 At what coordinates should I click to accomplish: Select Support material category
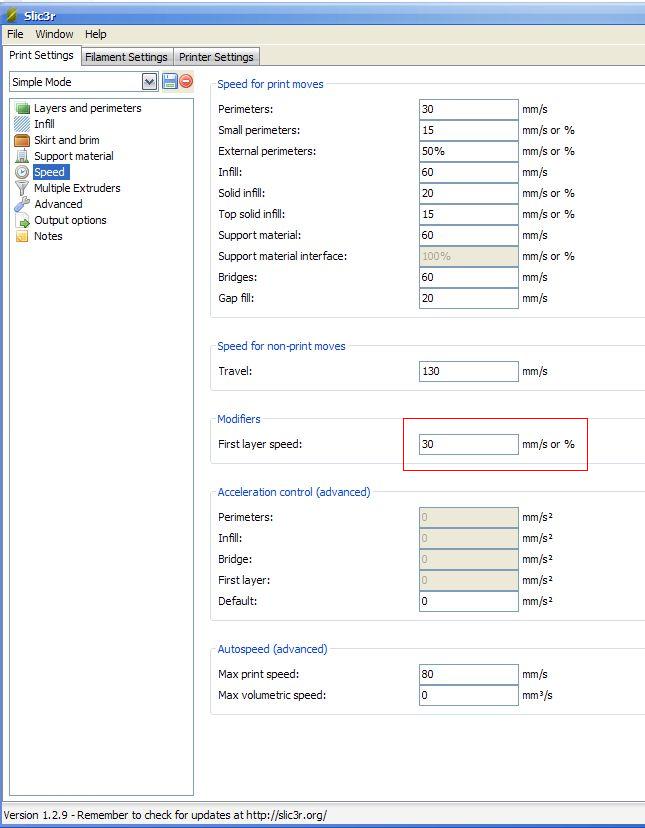(74, 156)
